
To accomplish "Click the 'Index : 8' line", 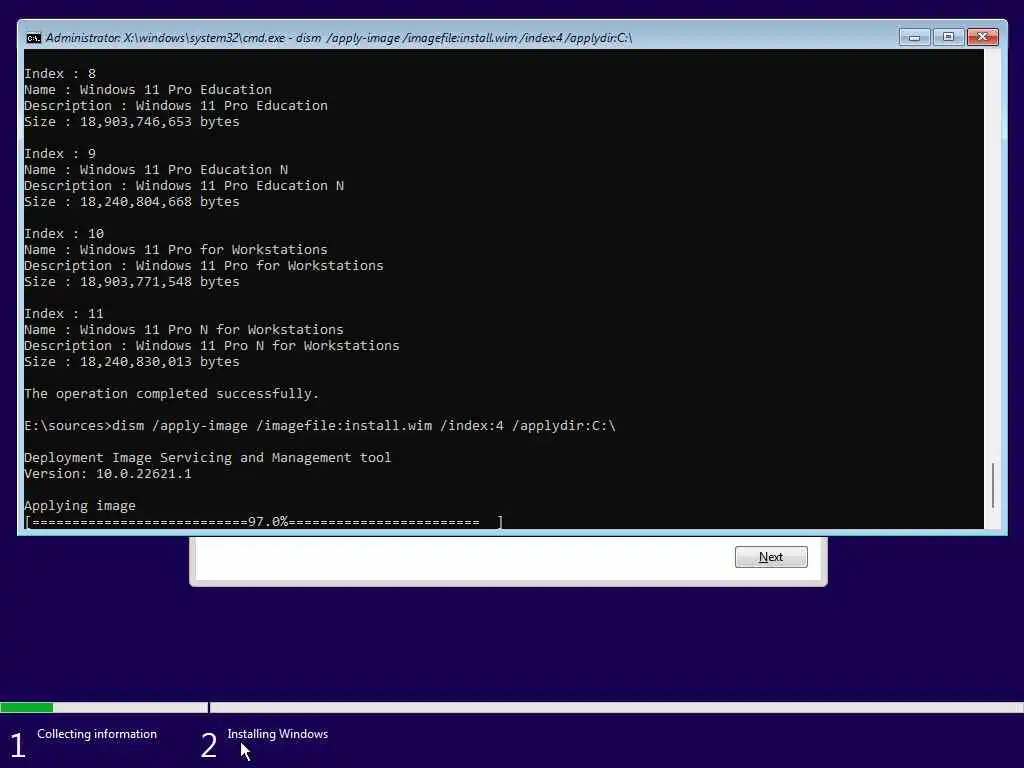I will click(x=60, y=74).
